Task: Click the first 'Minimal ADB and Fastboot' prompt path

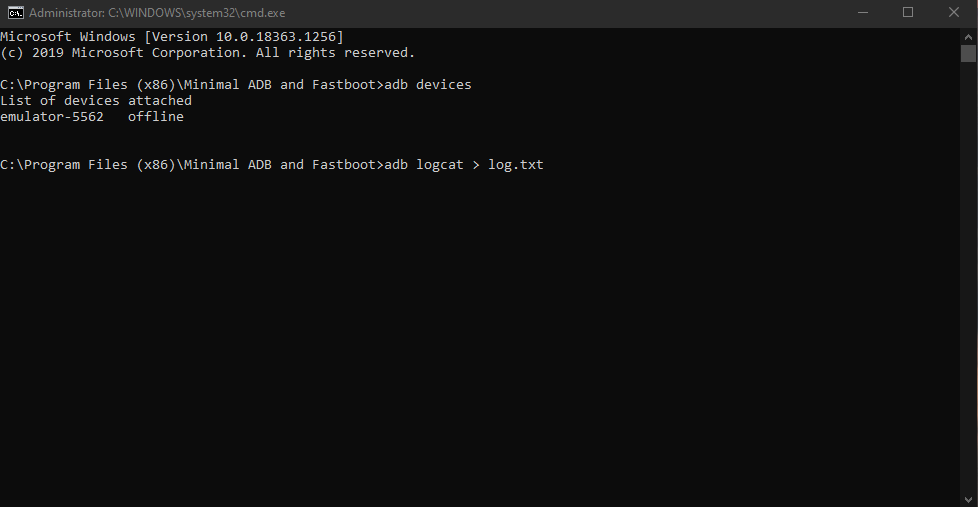Action: (x=190, y=85)
